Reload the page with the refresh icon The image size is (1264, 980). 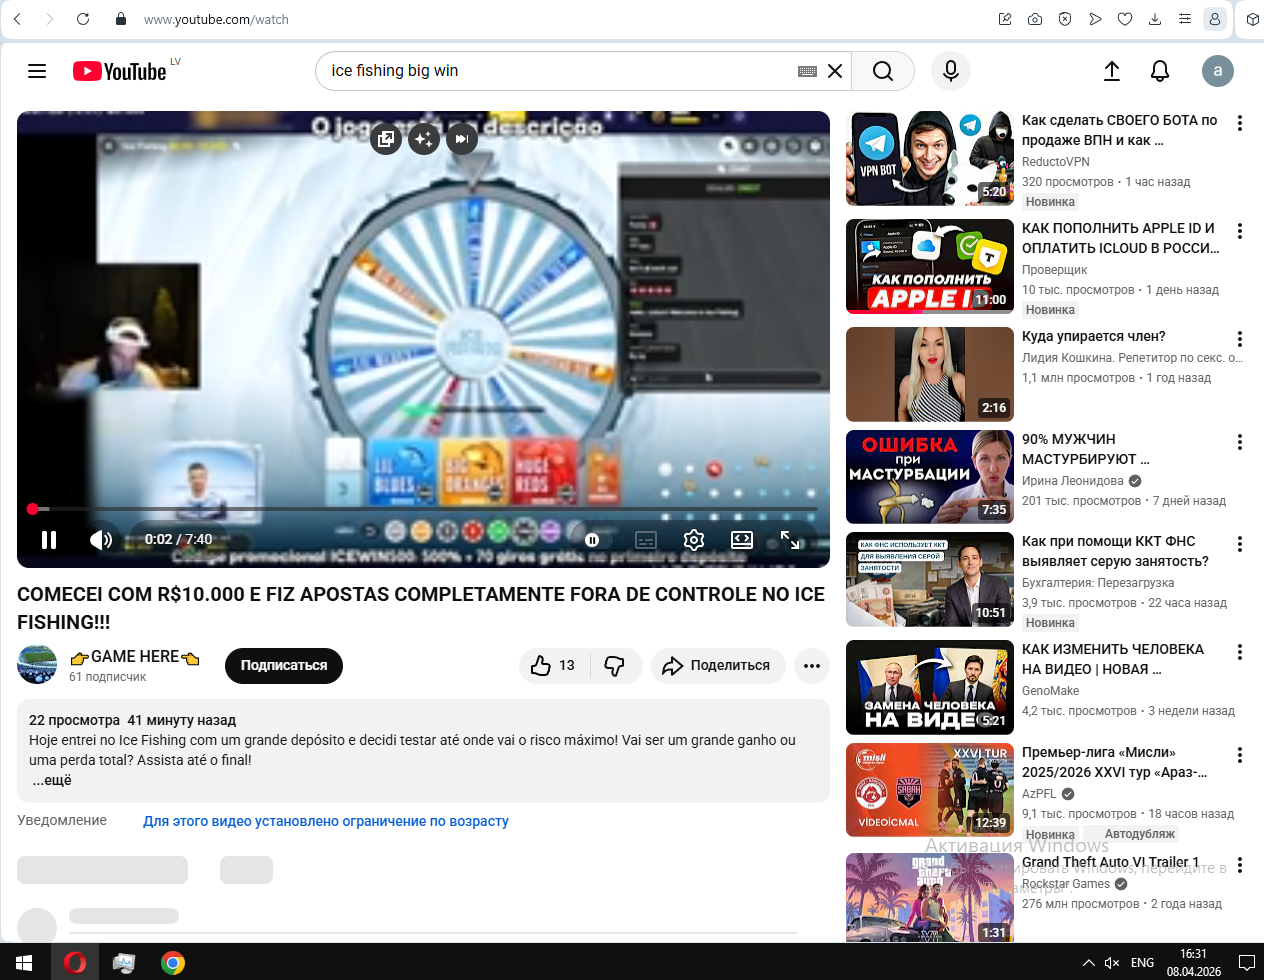(x=83, y=19)
